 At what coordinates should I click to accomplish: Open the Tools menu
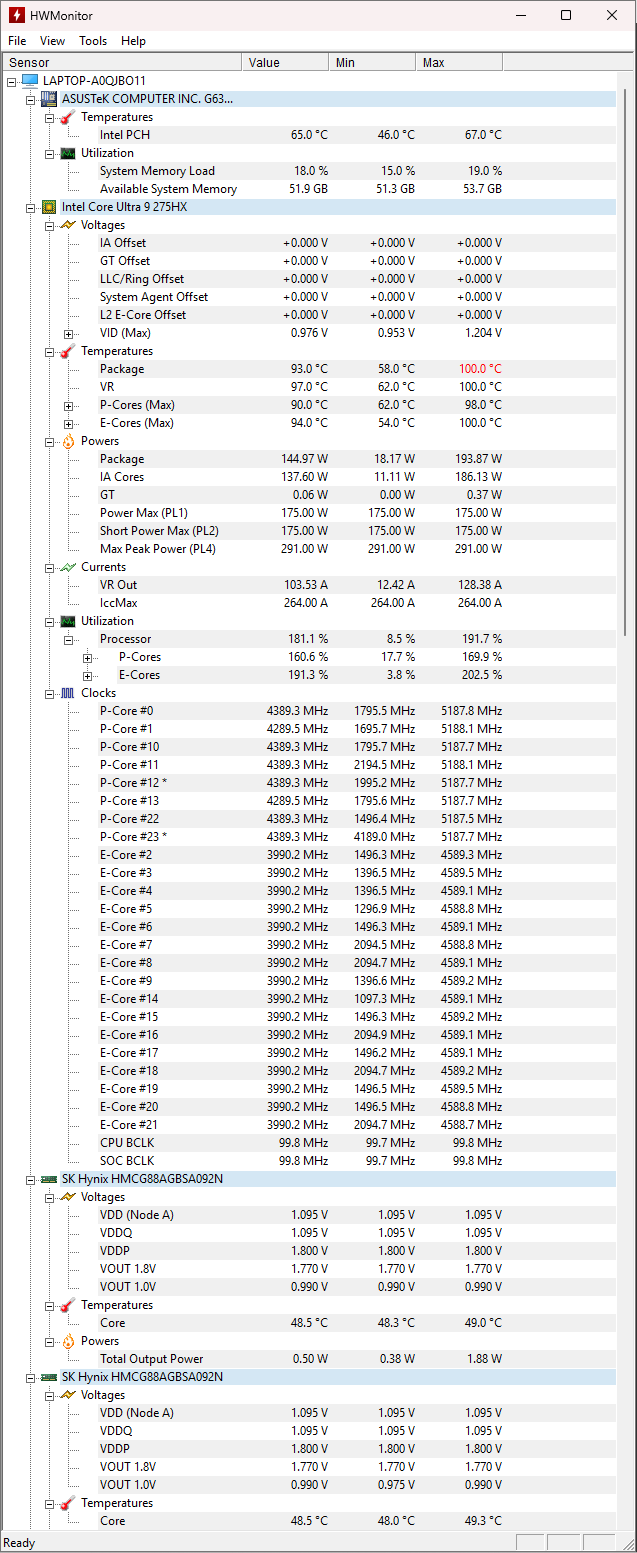coord(93,41)
